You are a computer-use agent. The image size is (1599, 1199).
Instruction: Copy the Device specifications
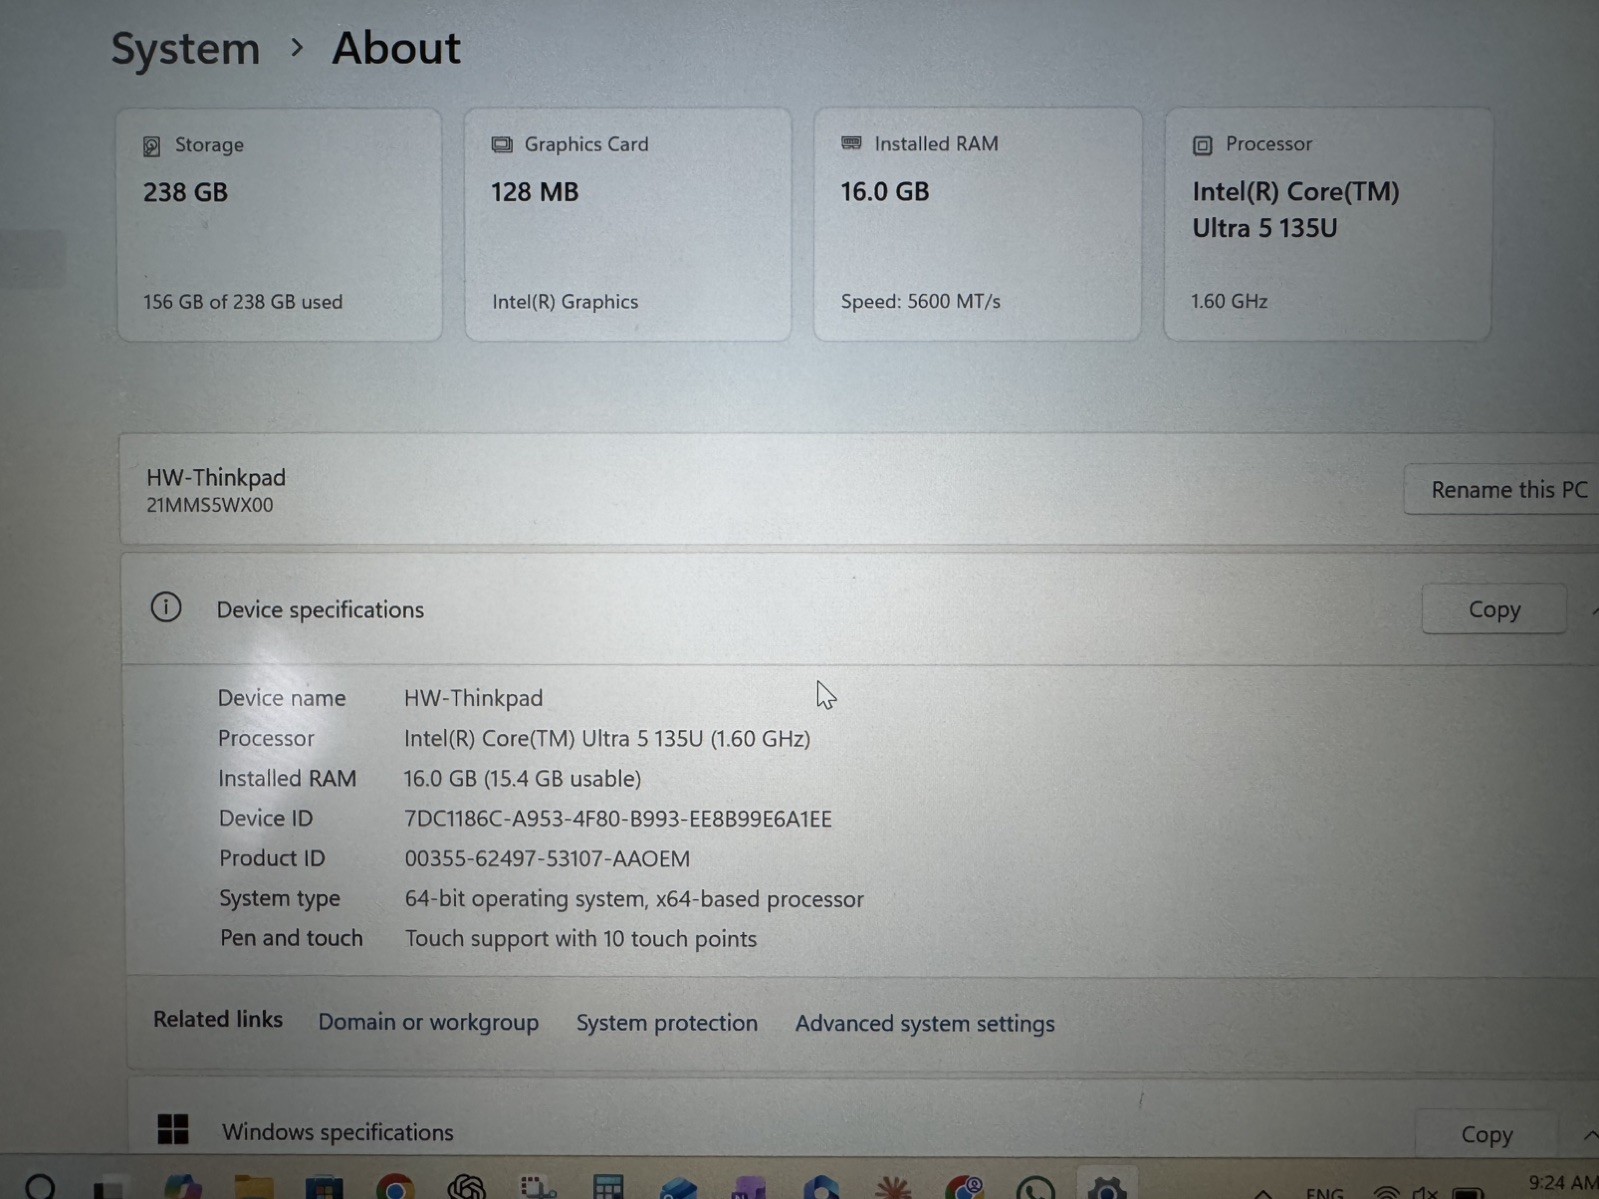[1494, 609]
